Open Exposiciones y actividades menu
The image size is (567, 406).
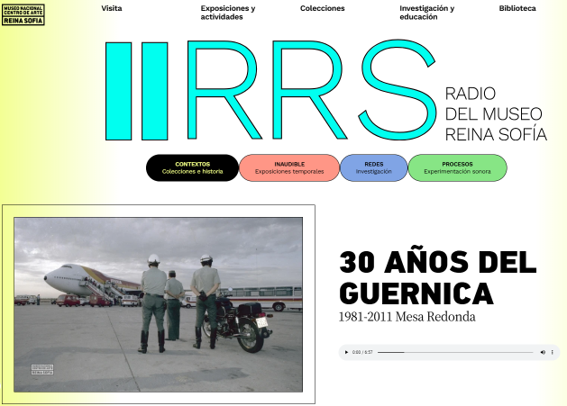(228, 13)
